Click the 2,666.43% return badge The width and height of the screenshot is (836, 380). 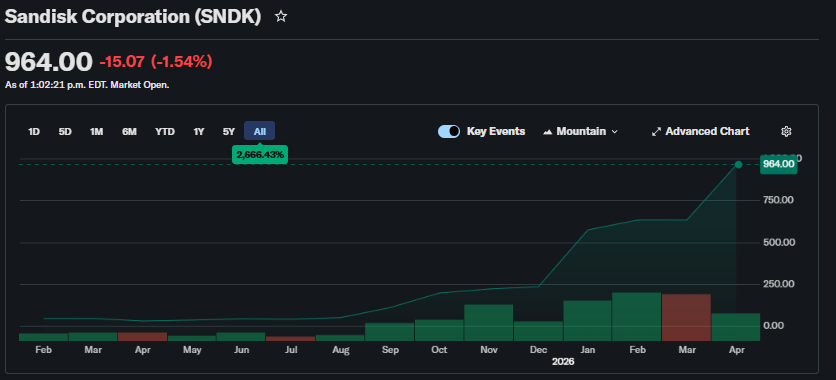(260, 155)
